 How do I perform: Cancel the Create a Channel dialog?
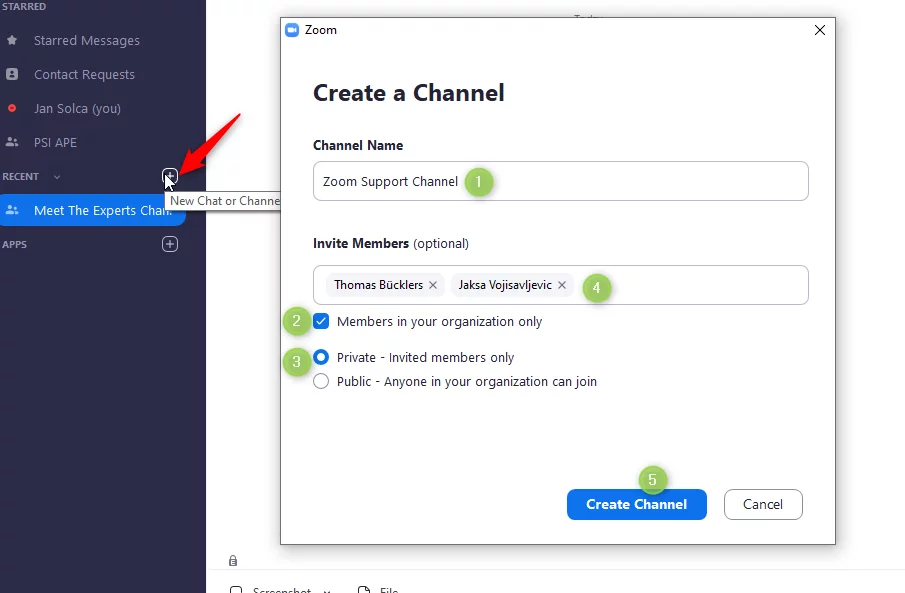(x=762, y=504)
